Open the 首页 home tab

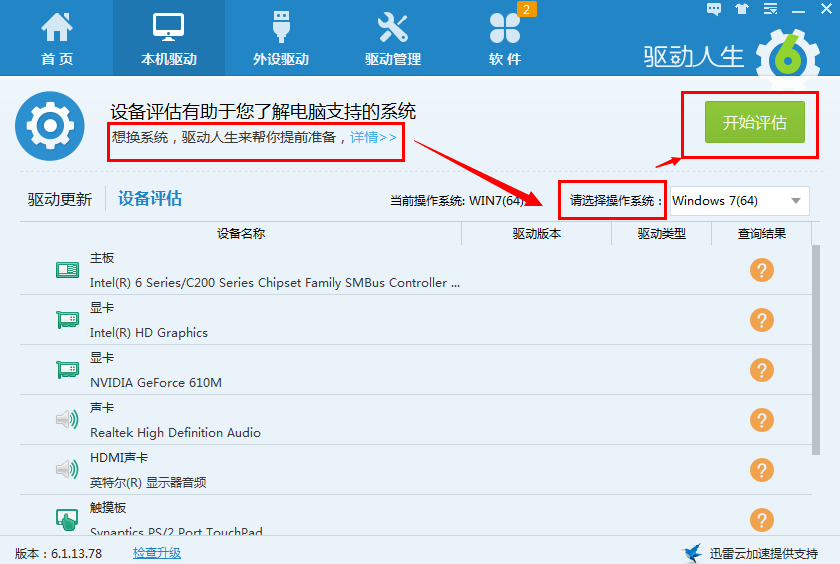57,39
